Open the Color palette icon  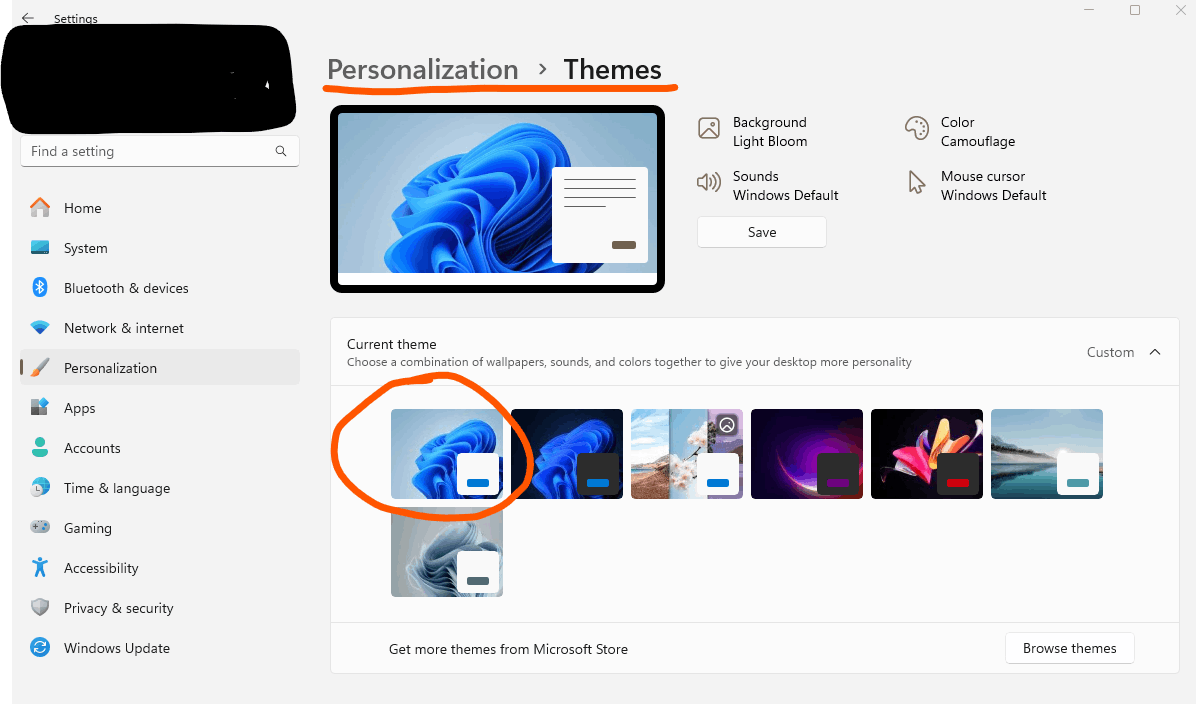pos(916,128)
